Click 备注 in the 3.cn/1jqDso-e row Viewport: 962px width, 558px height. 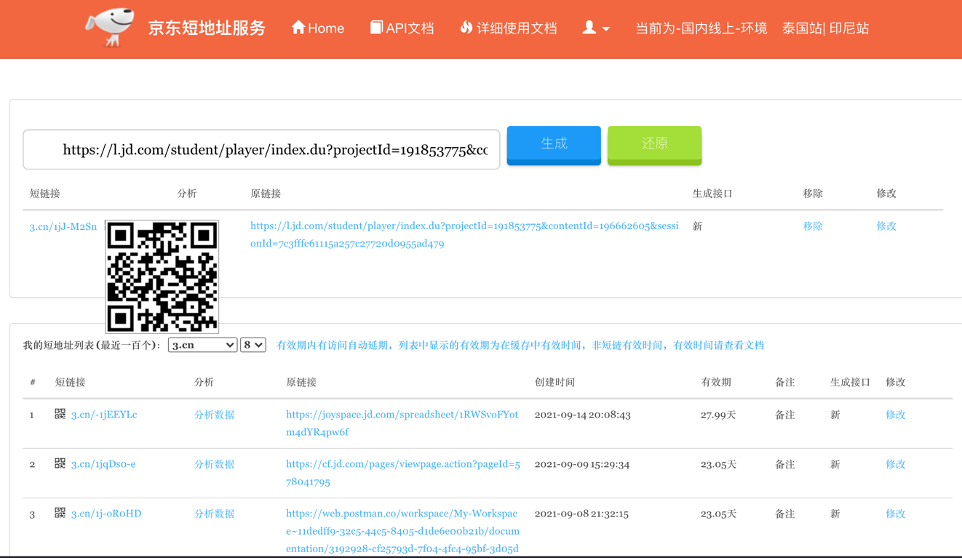785,464
